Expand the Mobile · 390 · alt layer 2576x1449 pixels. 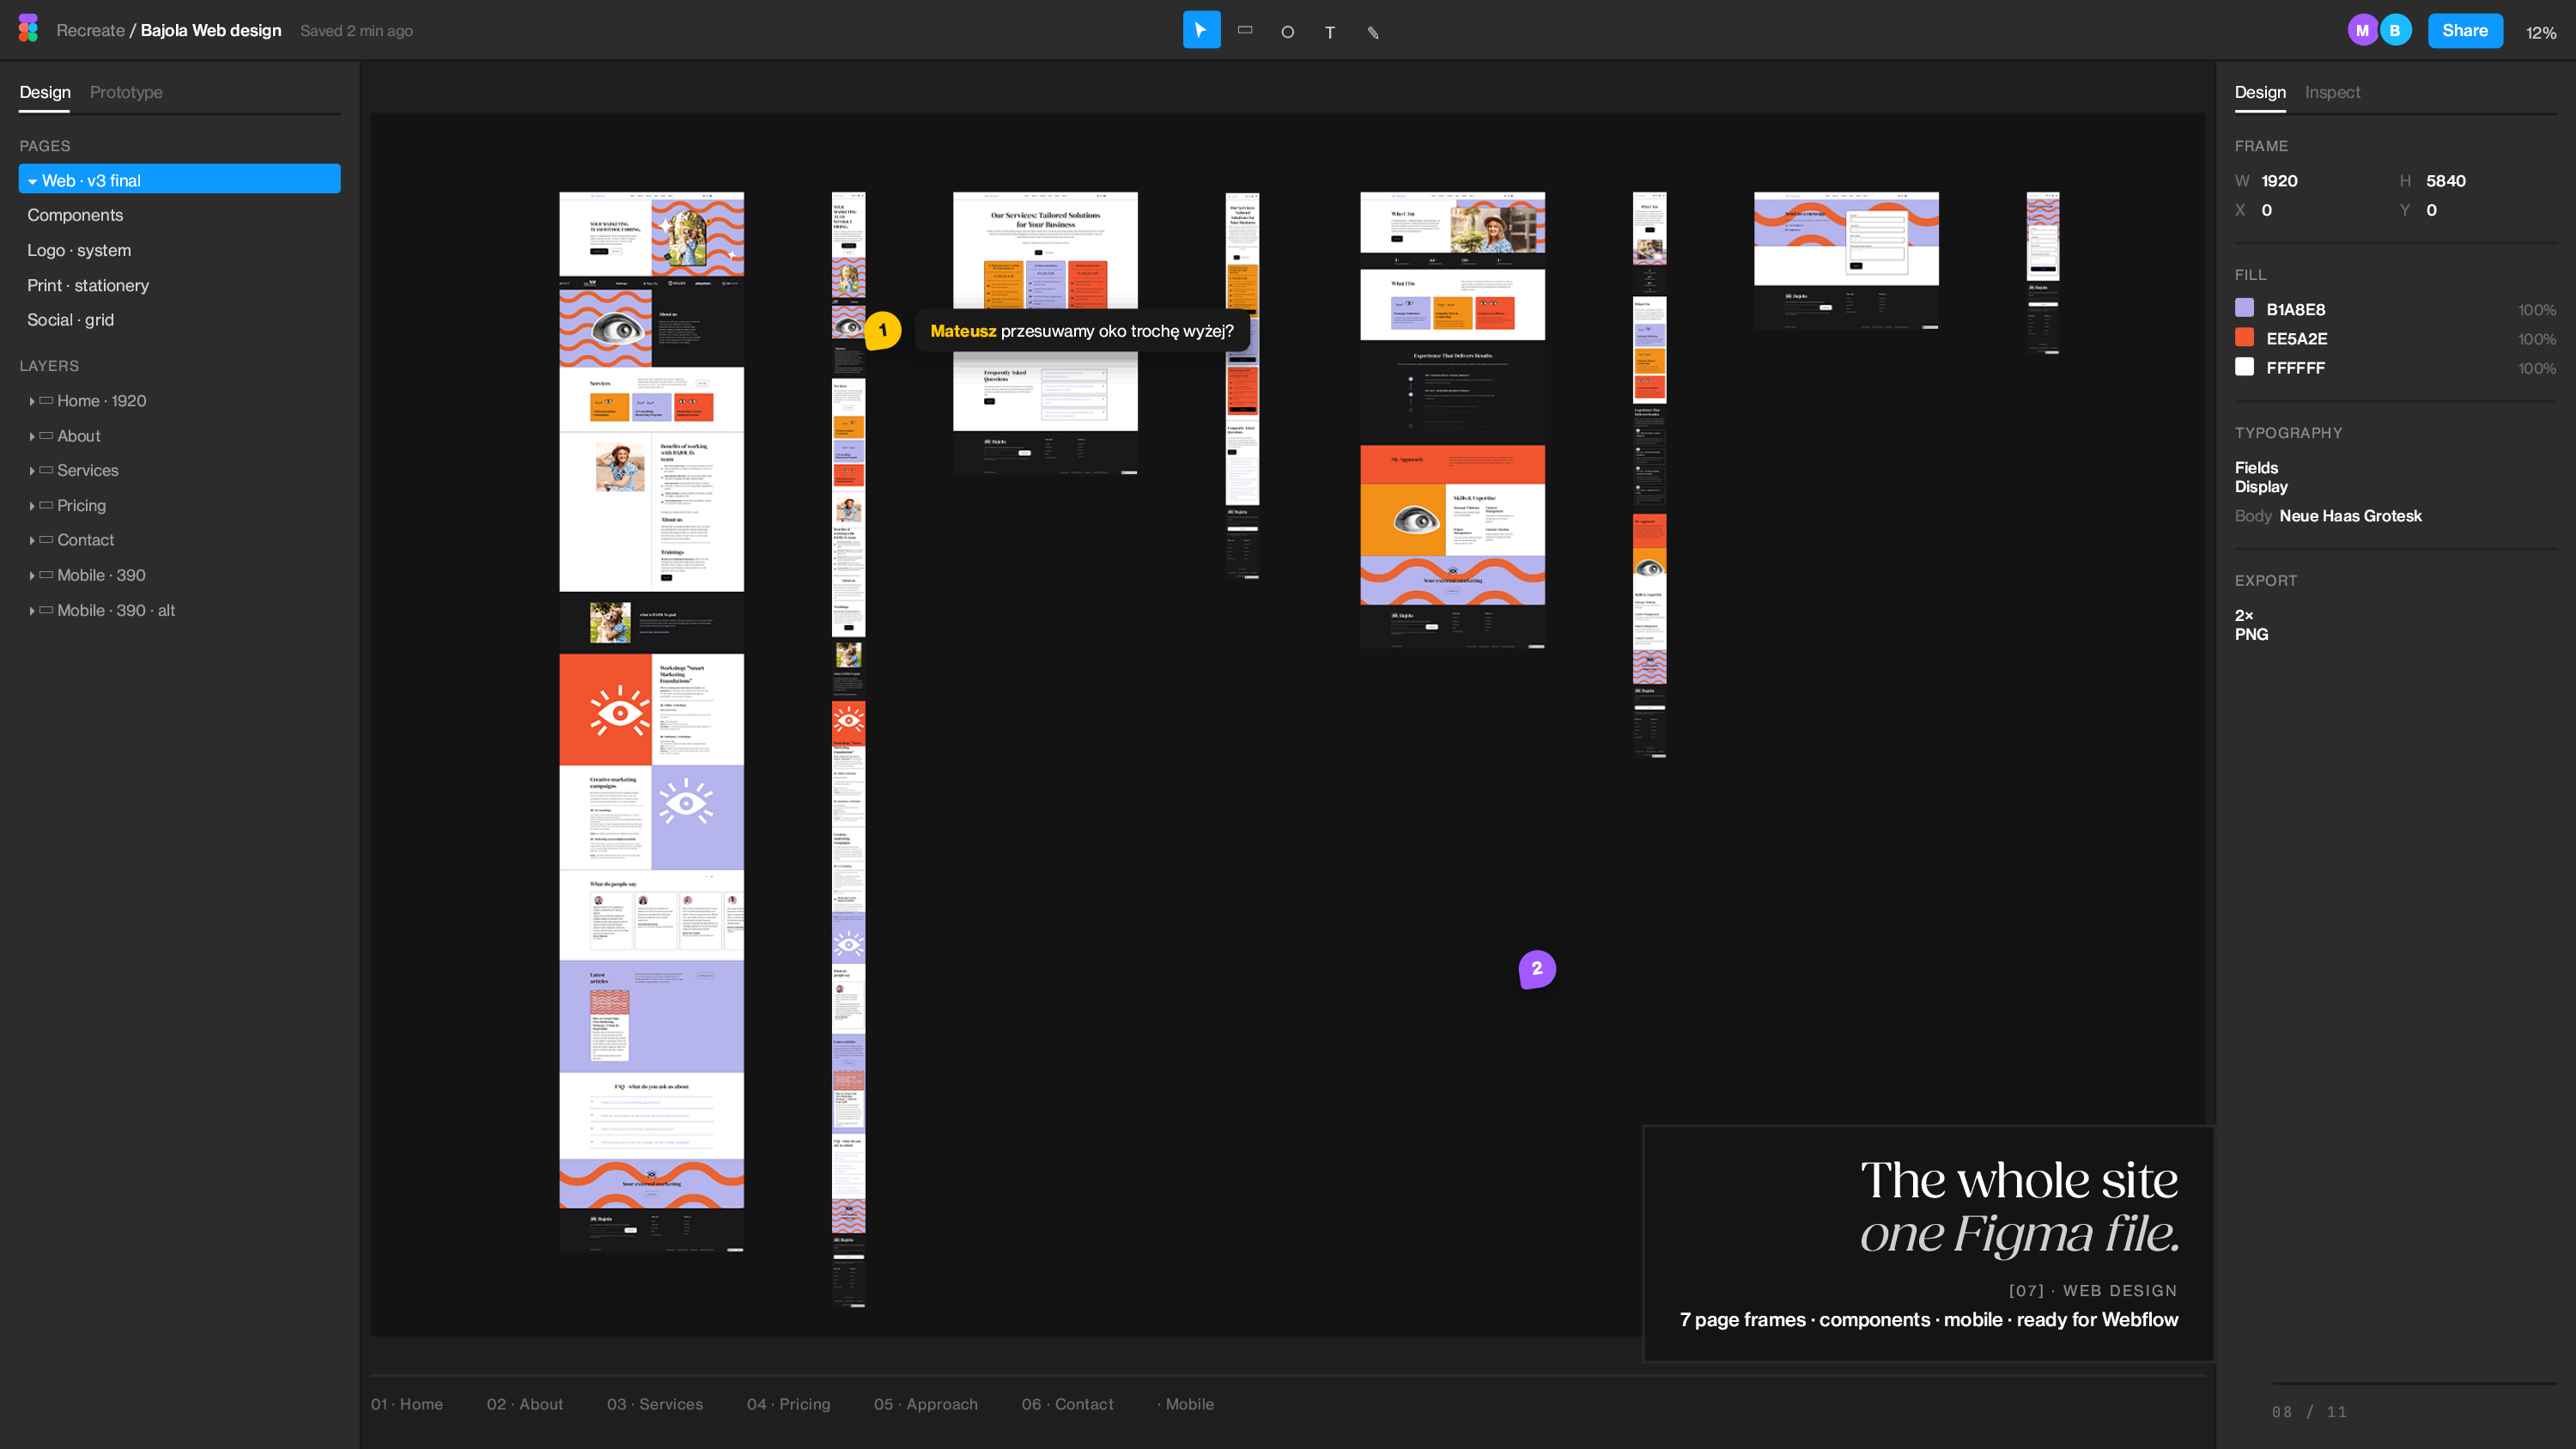[x=32, y=610]
